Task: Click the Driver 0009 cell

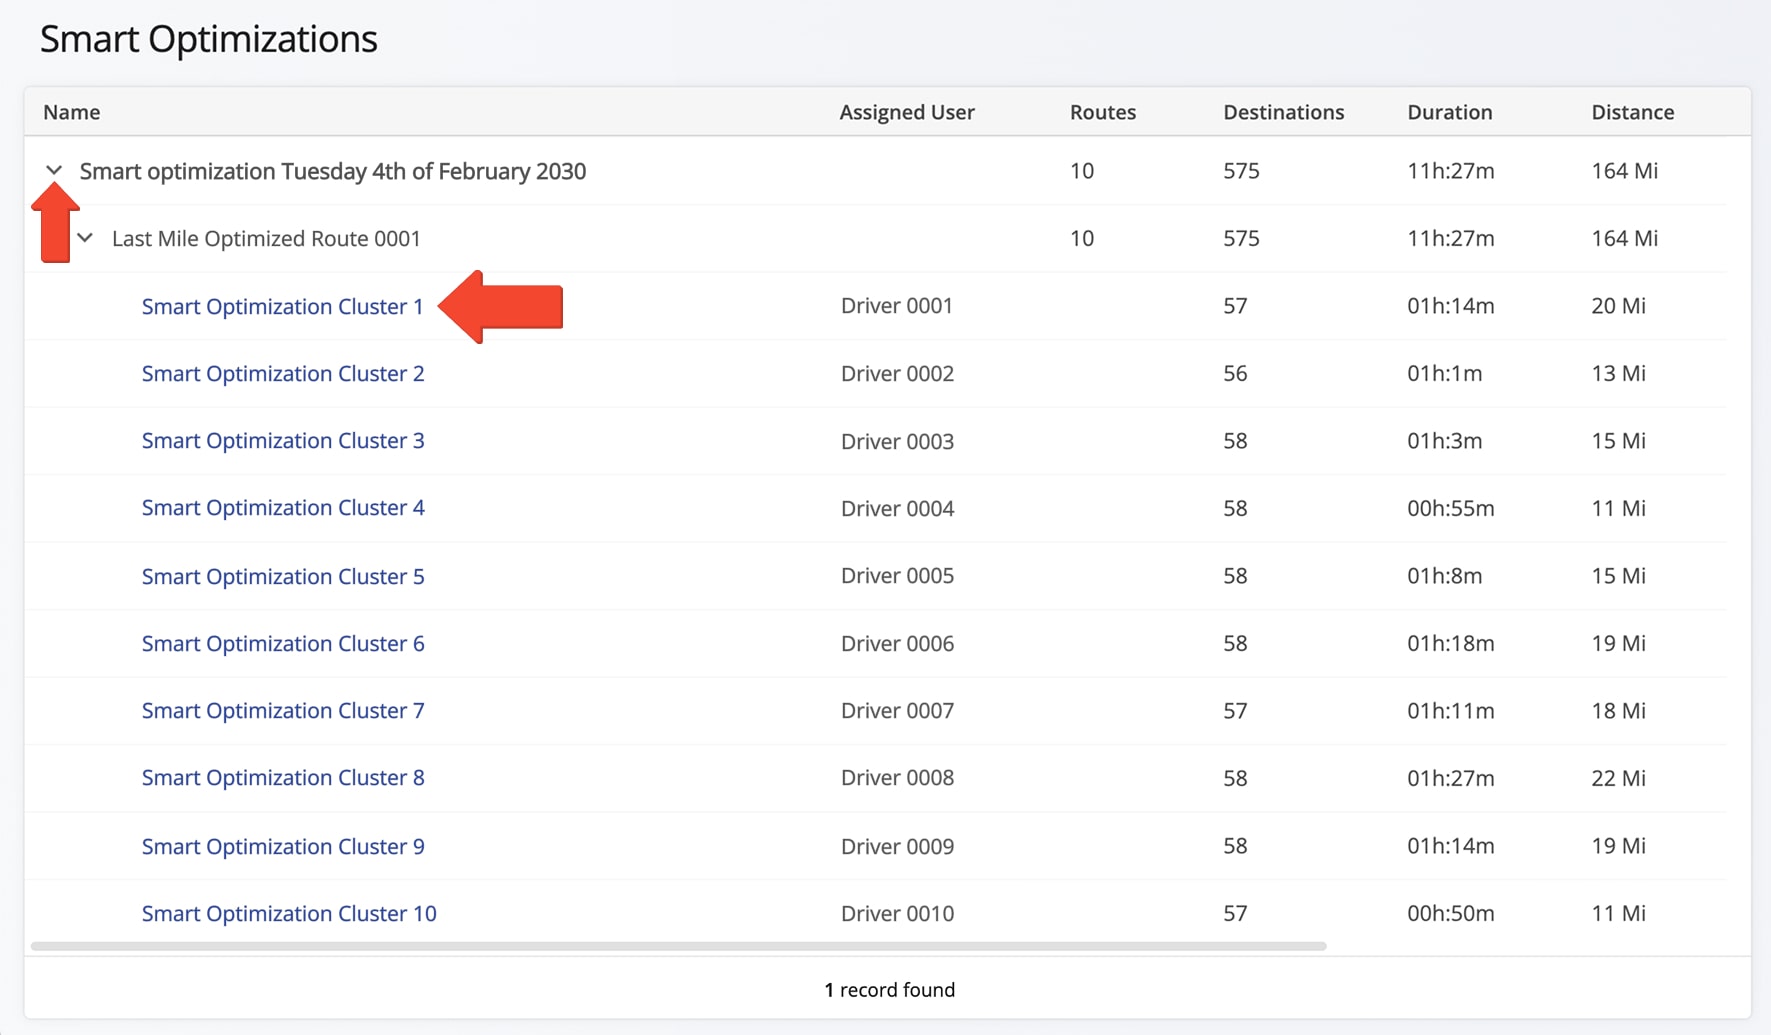Action: click(897, 846)
